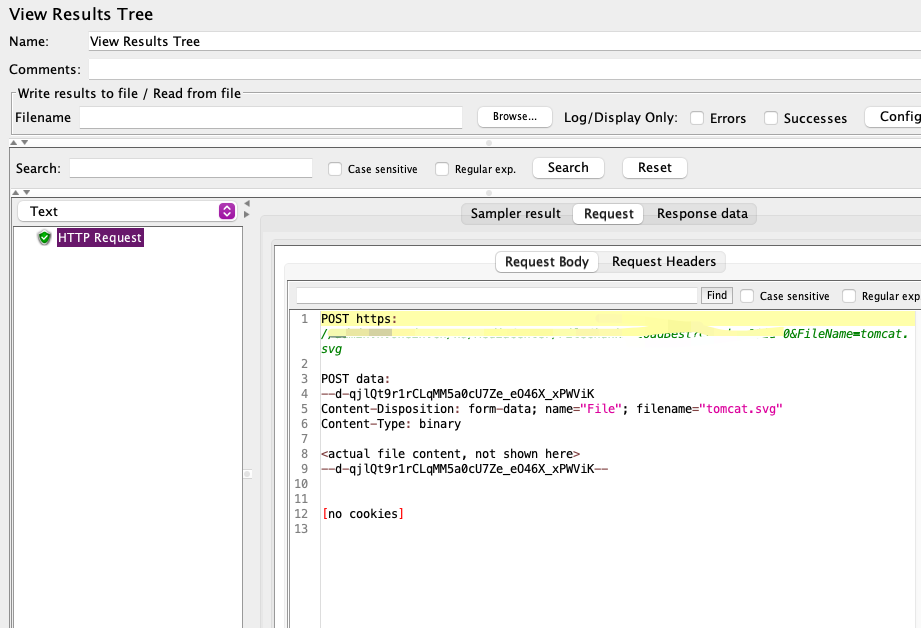Click the View Results Tree heading
921x628 pixels.
coord(81,14)
